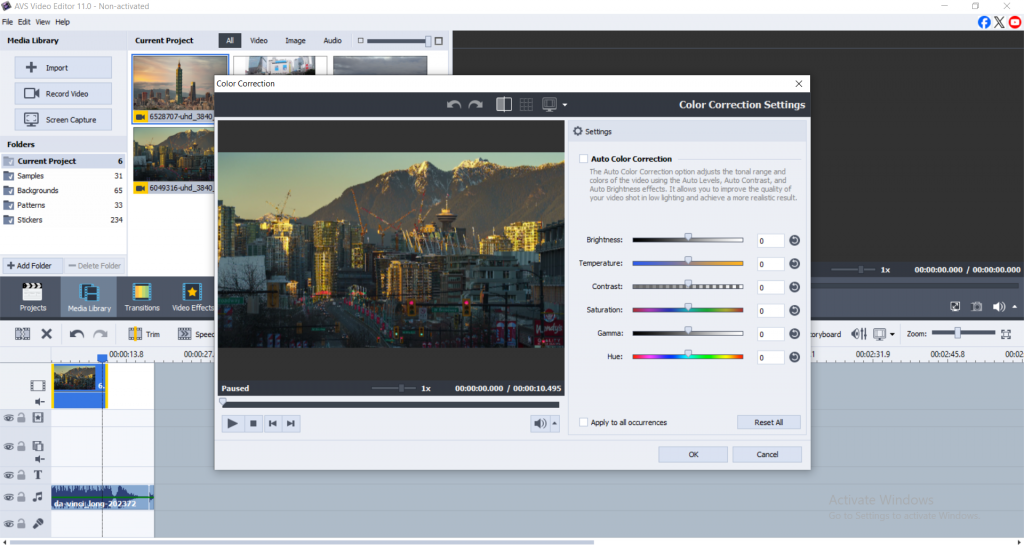This screenshot has height=545, width=1024.
Task: Reset the Hue value with its round icon
Action: 795,357
